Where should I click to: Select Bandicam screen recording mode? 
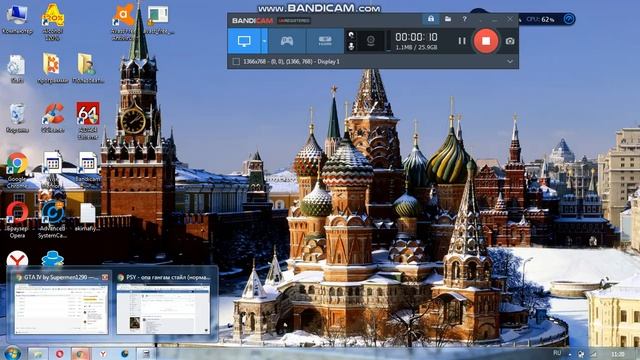244,41
